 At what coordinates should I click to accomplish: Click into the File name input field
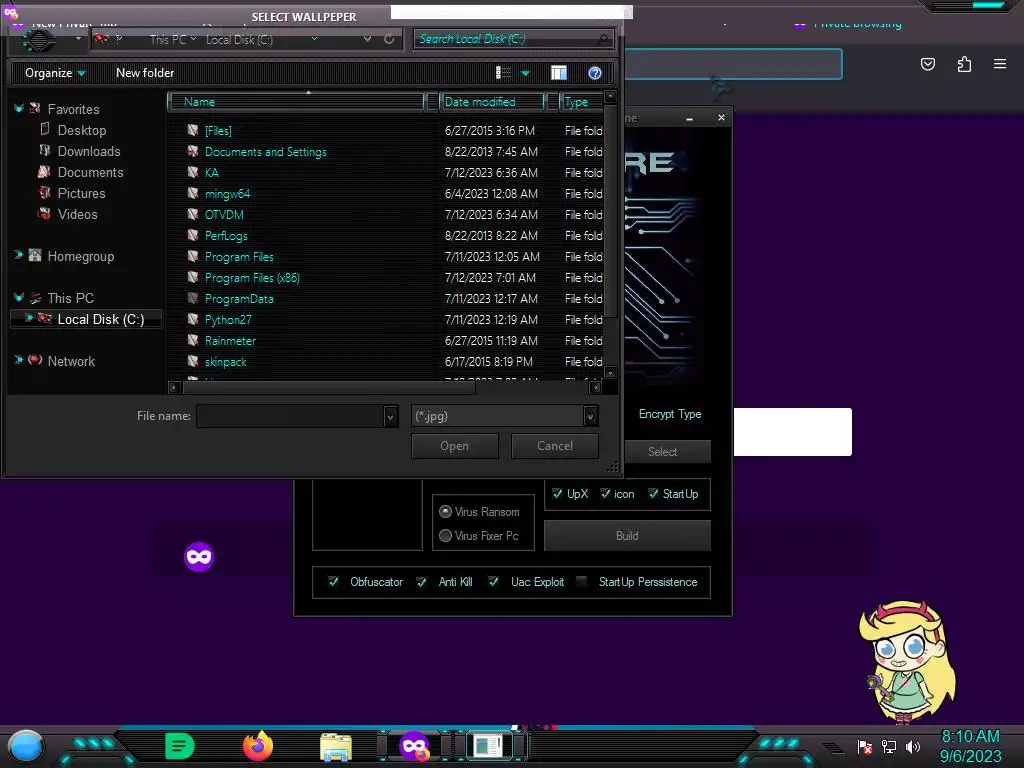point(291,416)
